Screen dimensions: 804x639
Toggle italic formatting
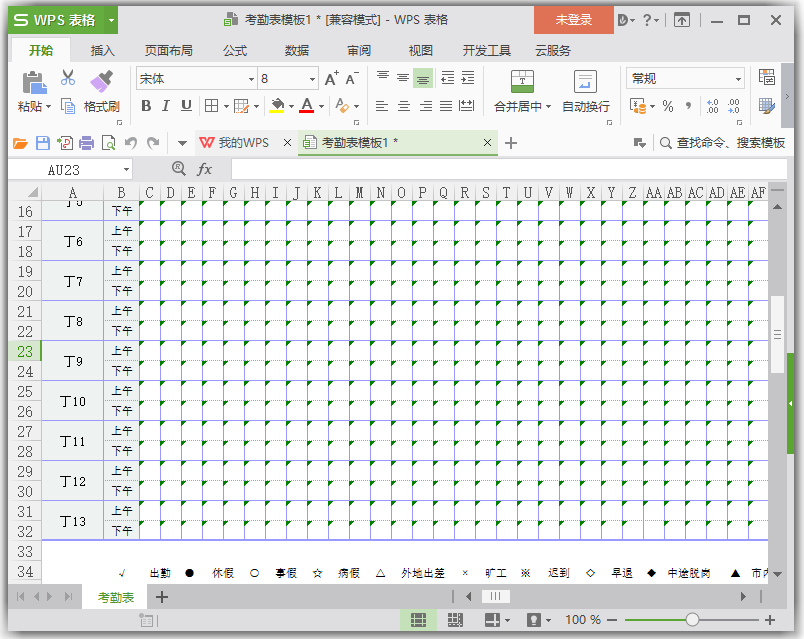click(x=165, y=105)
